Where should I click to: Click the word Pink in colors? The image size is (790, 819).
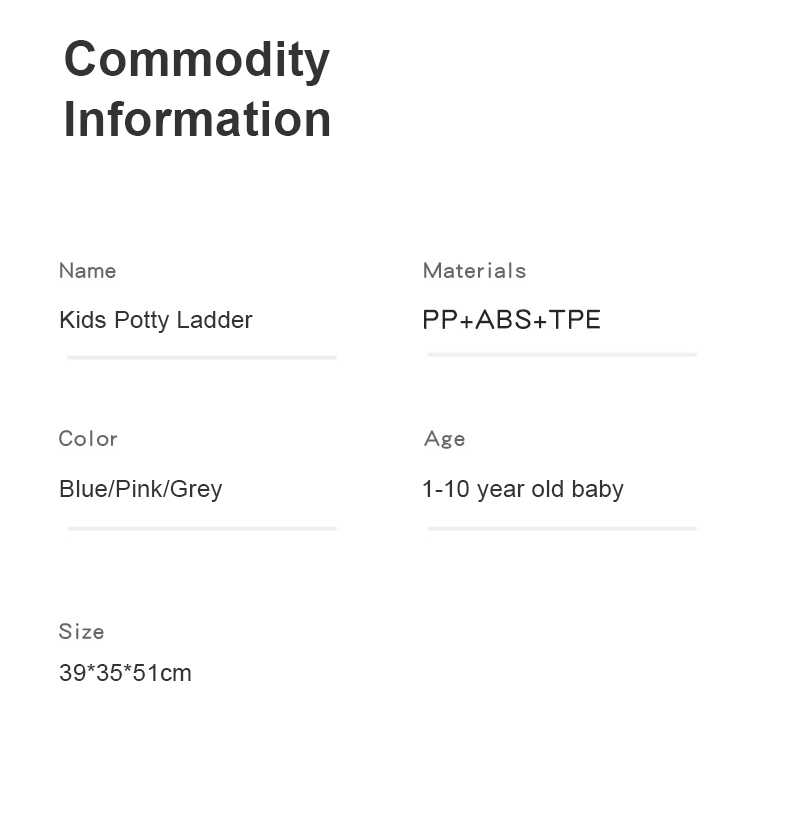(x=139, y=489)
